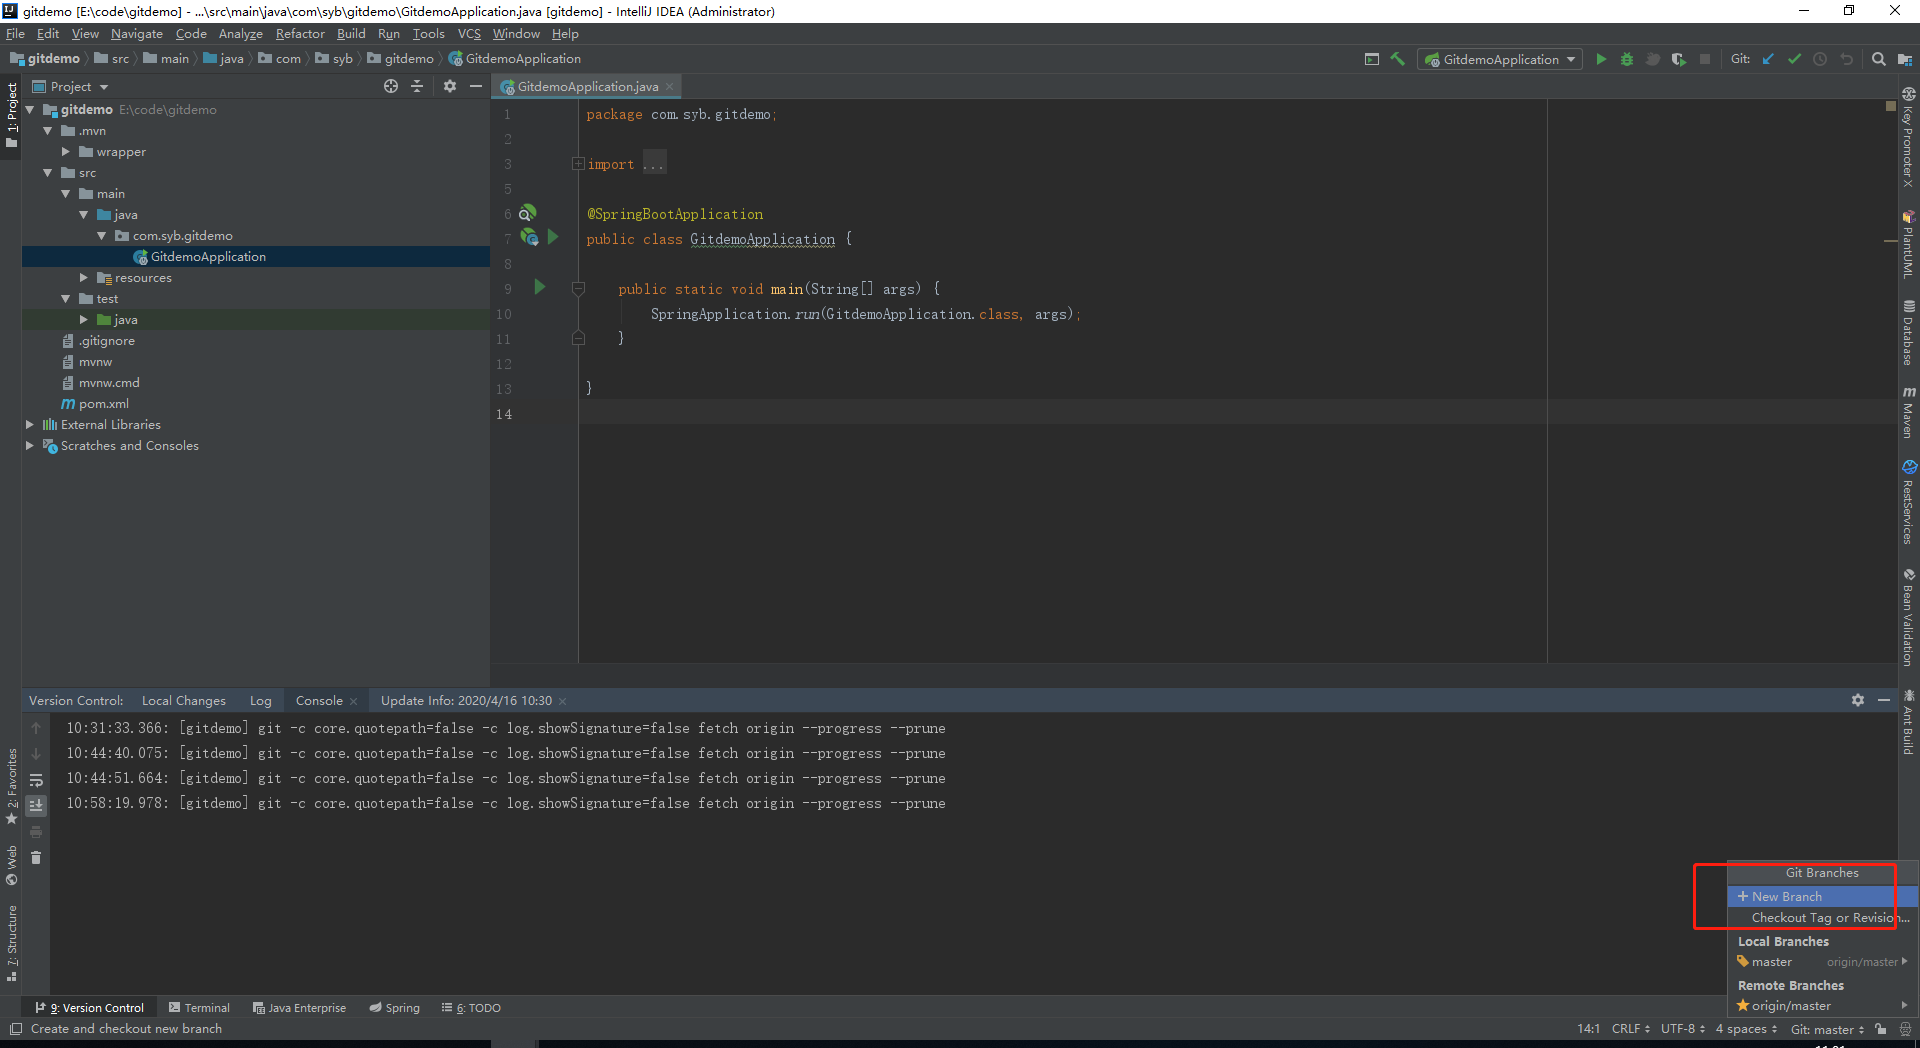
Task: Open Search Everywhere magnifier icon
Action: click(x=1879, y=59)
